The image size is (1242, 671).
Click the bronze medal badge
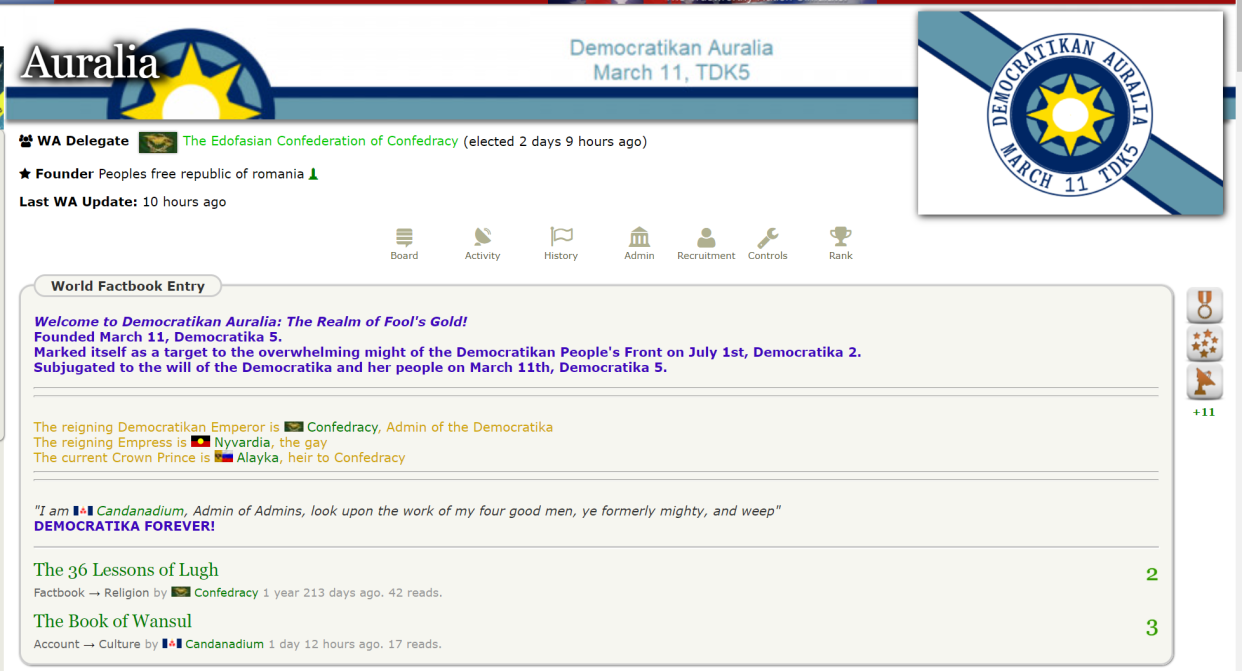tap(1204, 305)
